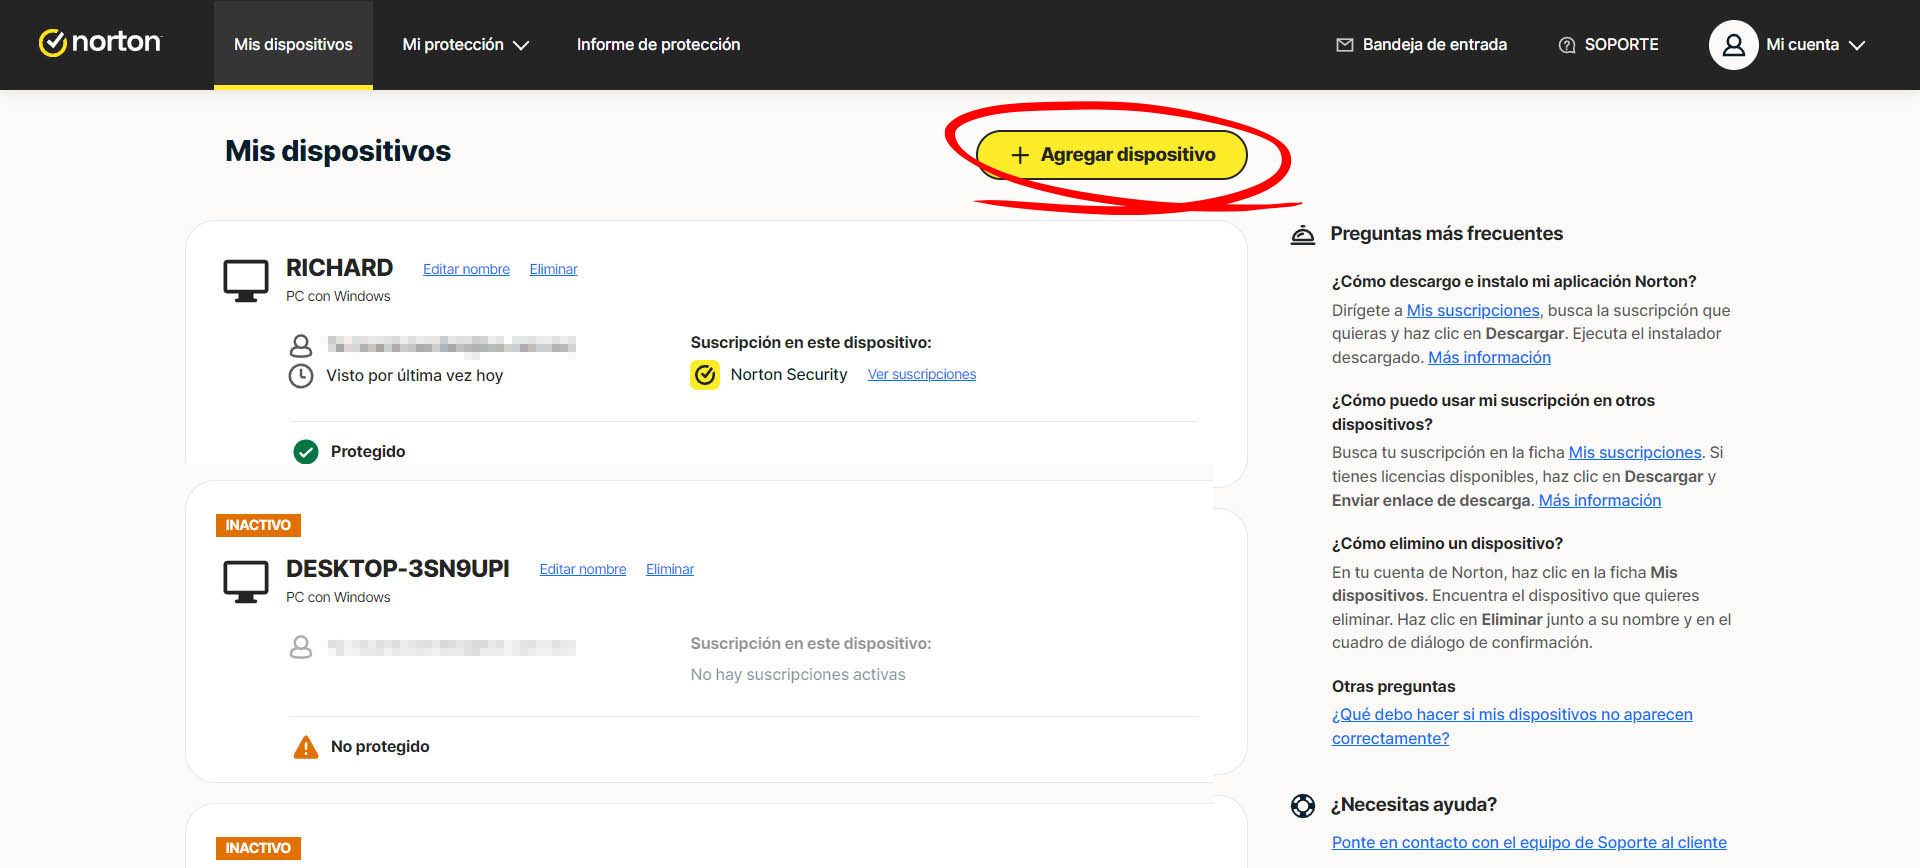Click the INACTIVO badge above DESKTOP-3SN9UPI
The width and height of the screenshot is (1920, 868).
258,525
